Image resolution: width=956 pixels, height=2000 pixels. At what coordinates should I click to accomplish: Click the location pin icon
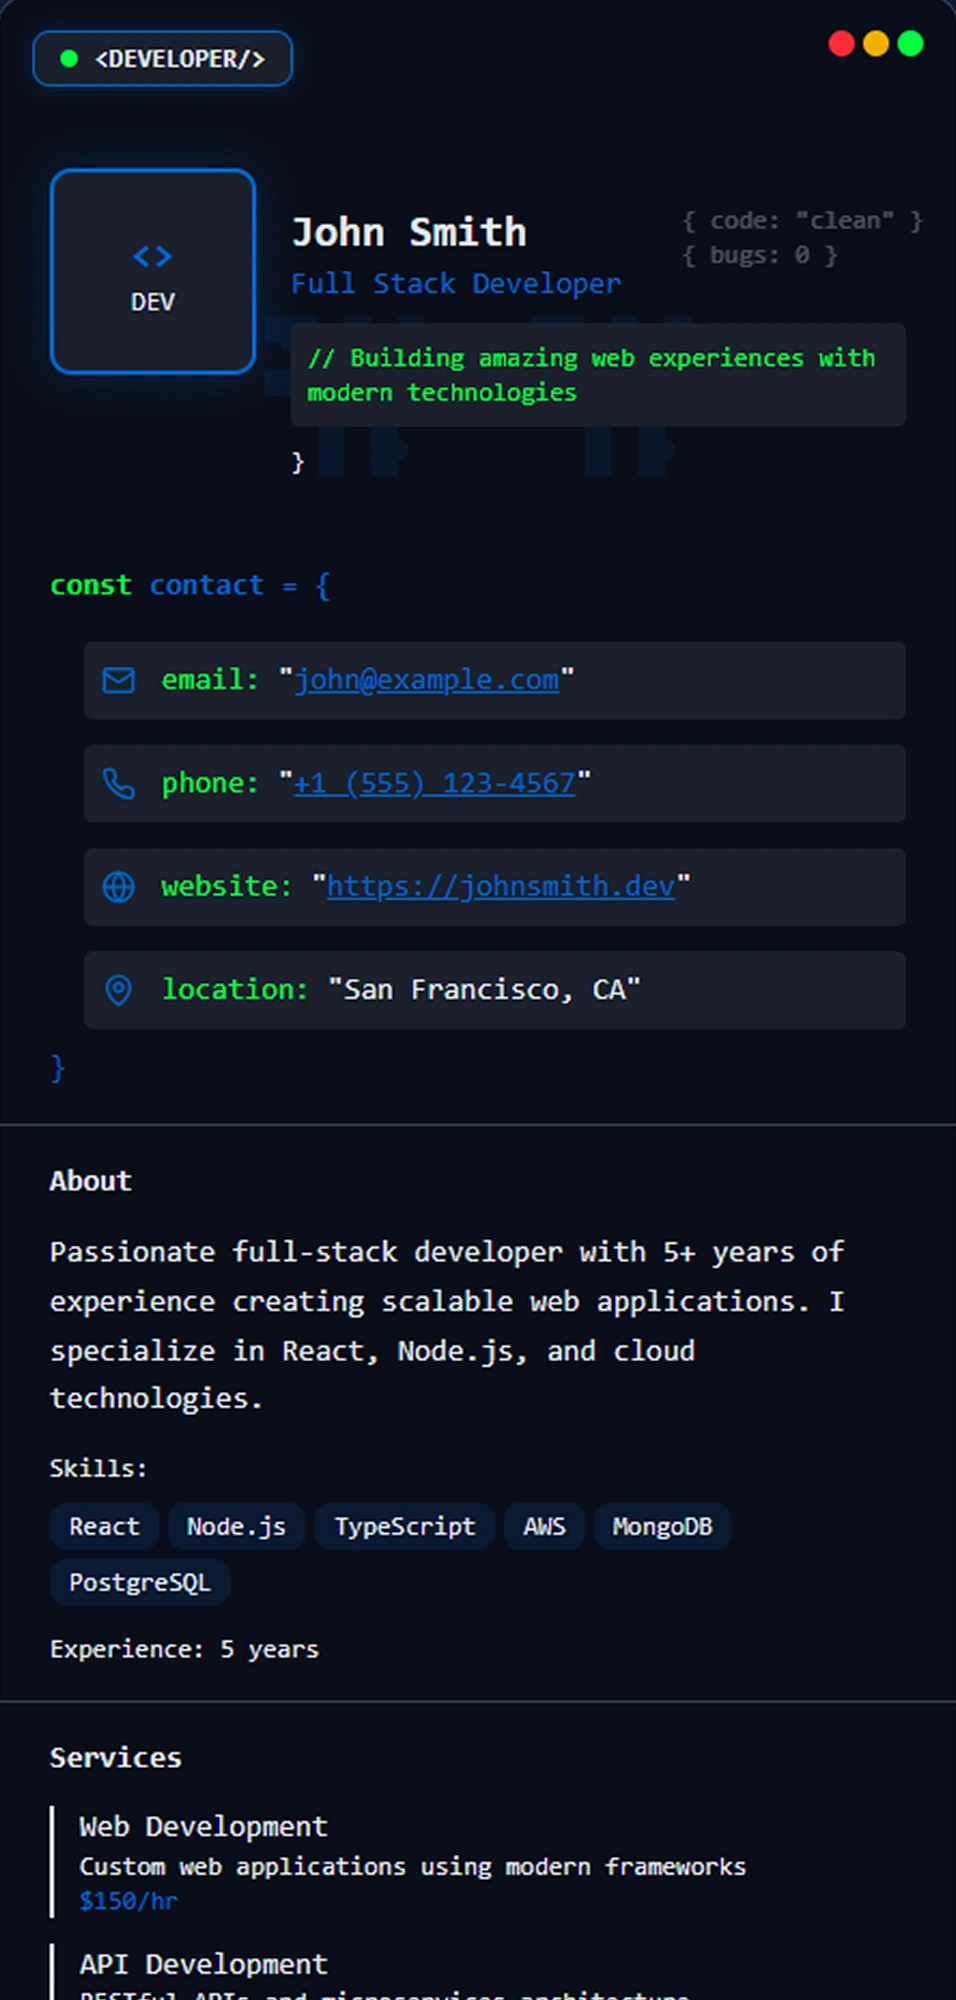pyautogui.click(x=118, y=990)
